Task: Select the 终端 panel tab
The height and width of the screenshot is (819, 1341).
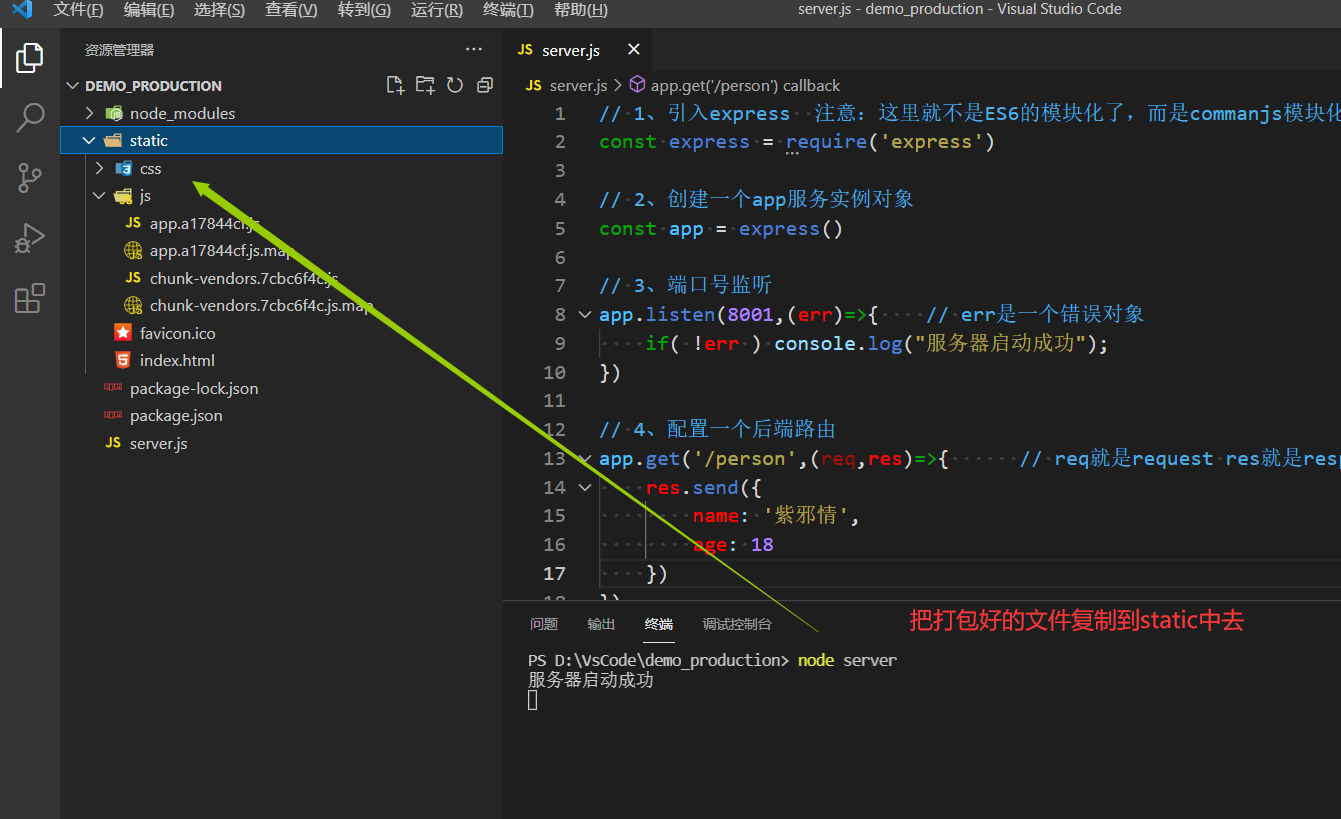Action: pos(659,624)
